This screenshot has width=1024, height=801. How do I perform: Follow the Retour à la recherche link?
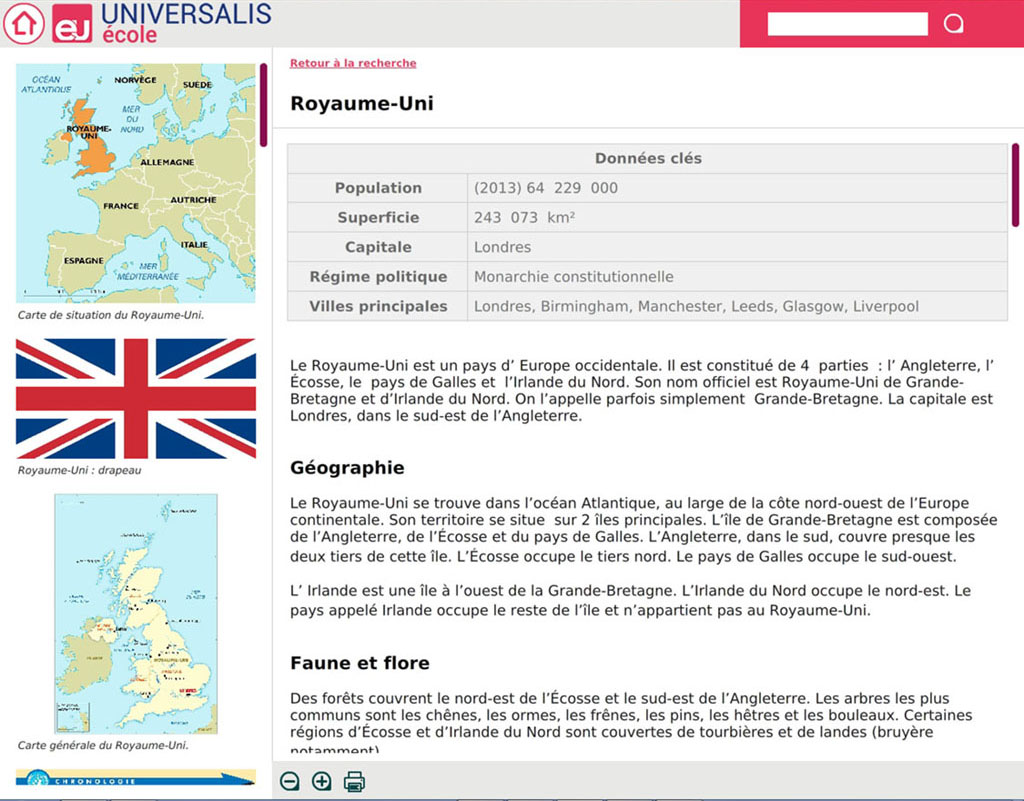pyautogui.click(x=353, y=63)
